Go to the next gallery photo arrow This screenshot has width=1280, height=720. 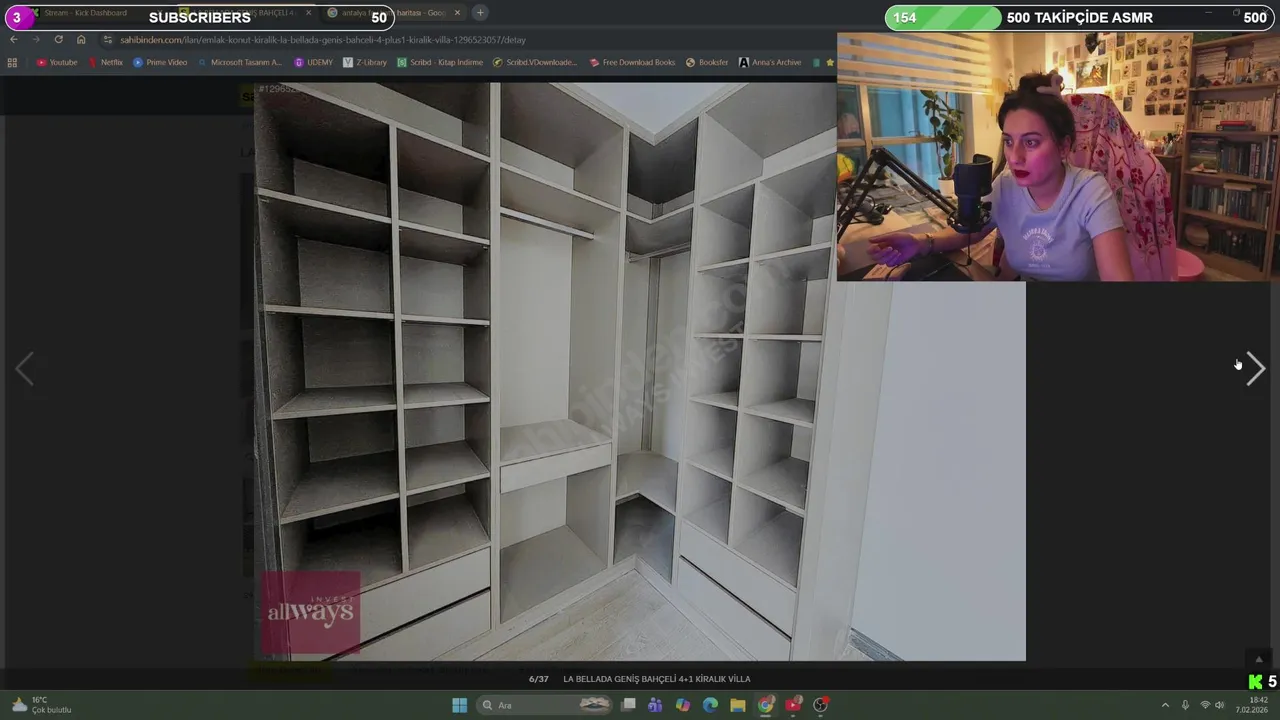[1256, 369]
